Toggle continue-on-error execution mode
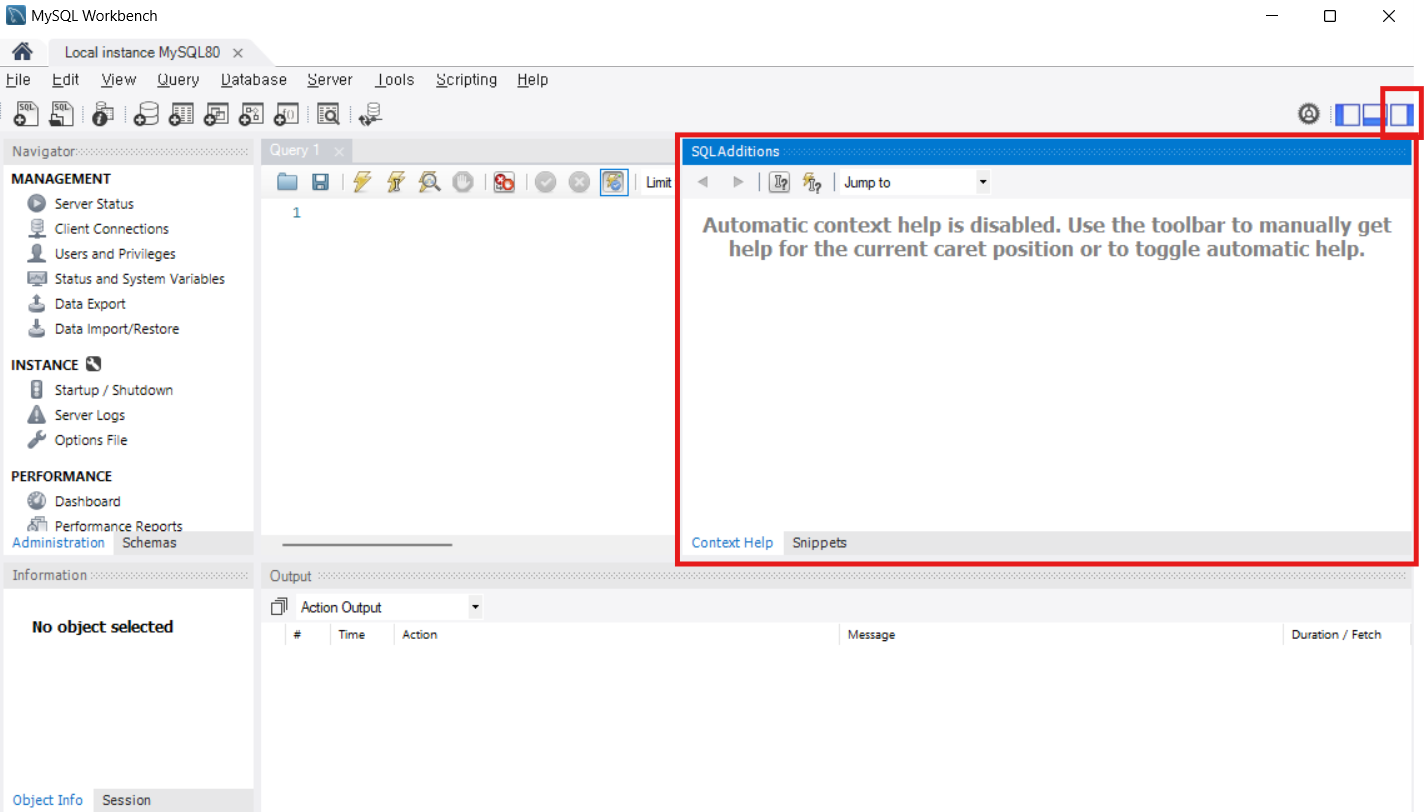Viewport: 1424px width, 812px height. [504, 182]
